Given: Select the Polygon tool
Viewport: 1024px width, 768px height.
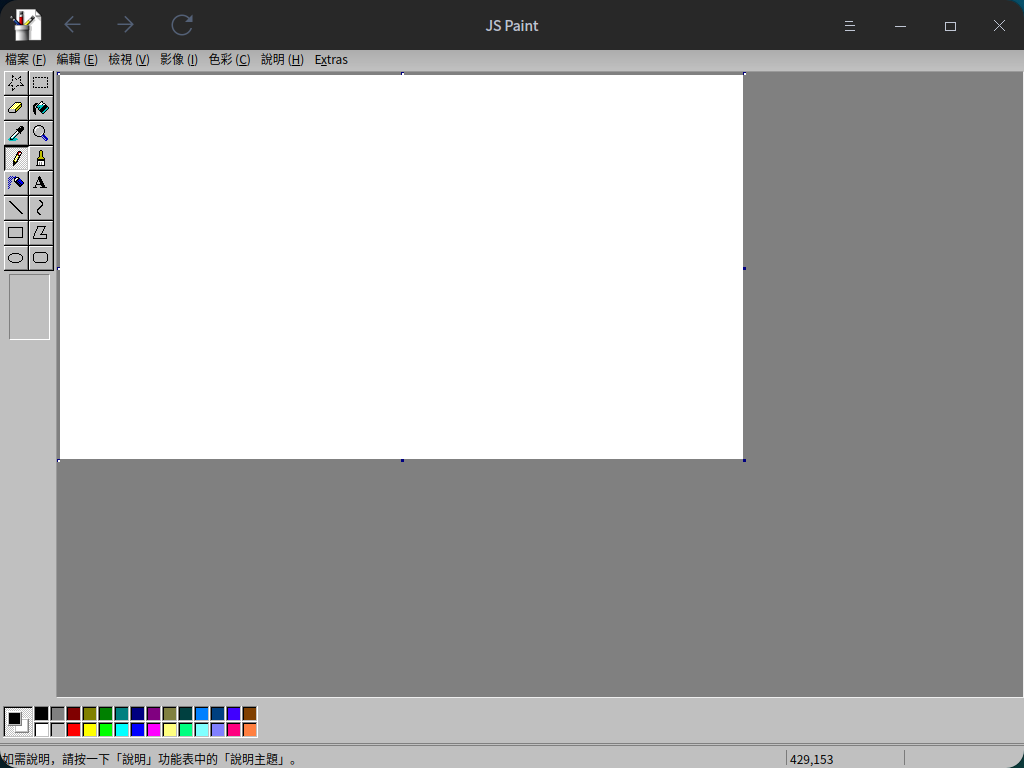Looking at the screenshot, I should tap(40, 233).
